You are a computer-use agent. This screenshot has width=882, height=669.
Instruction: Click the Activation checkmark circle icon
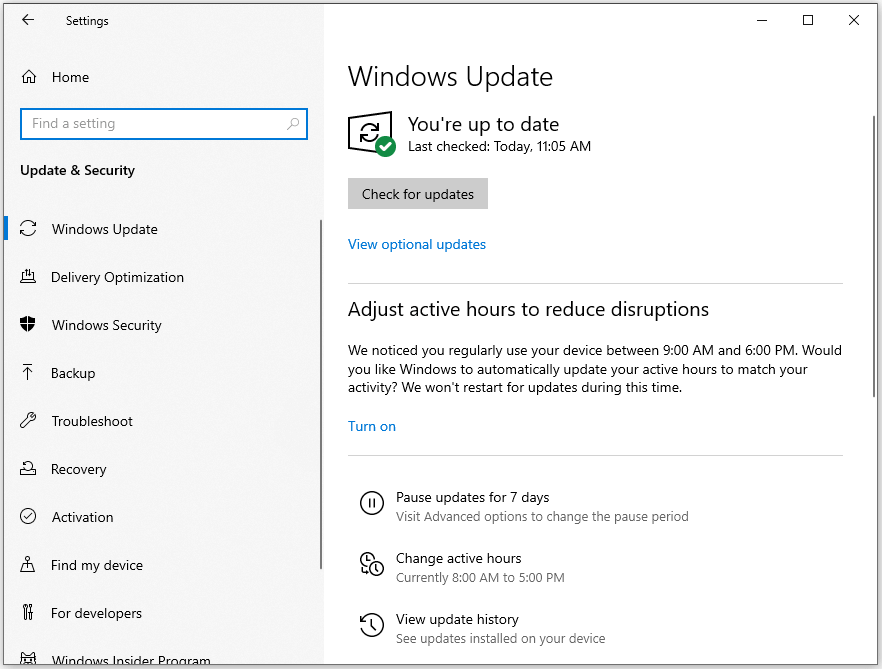pyautogui.click(x=28, y=517)
